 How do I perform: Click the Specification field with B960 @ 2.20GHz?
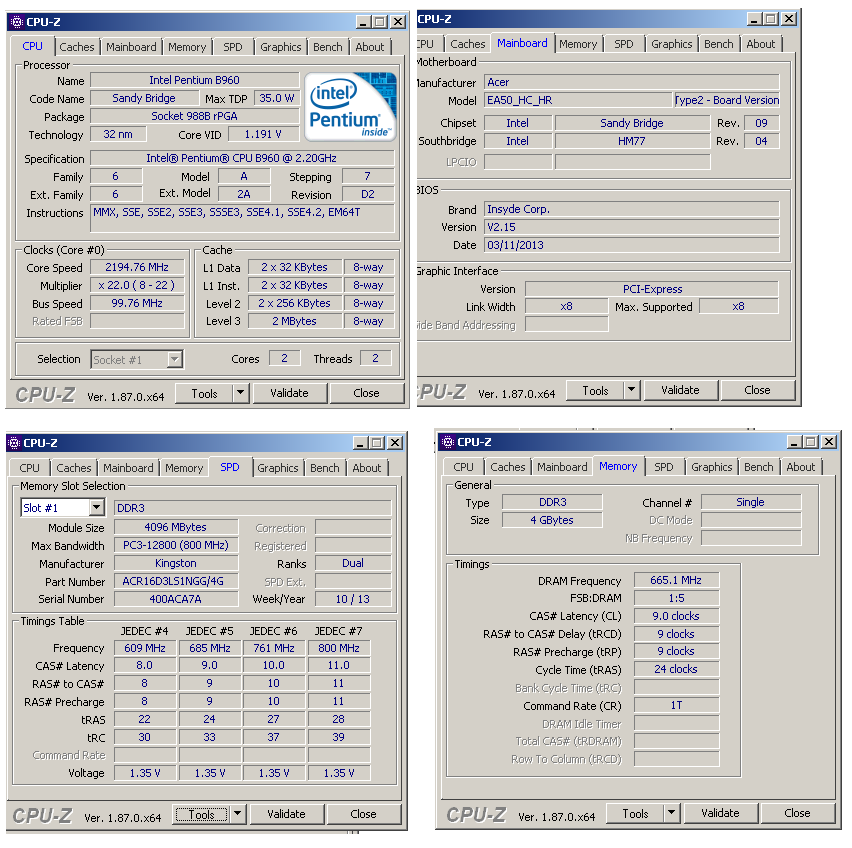(242, 158)
